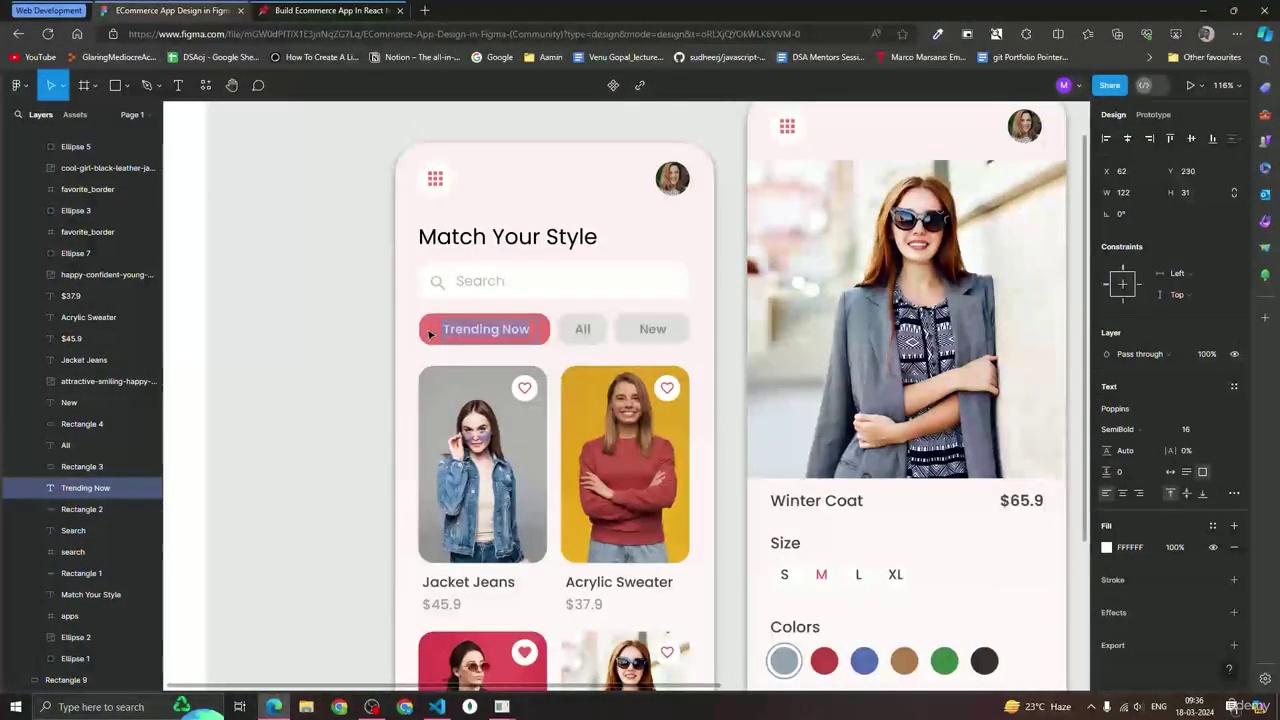Image resolution: width=1280 pixels, height=720 pixels.
Task: Open fill style library icon
Action: tap(1213, 526)
